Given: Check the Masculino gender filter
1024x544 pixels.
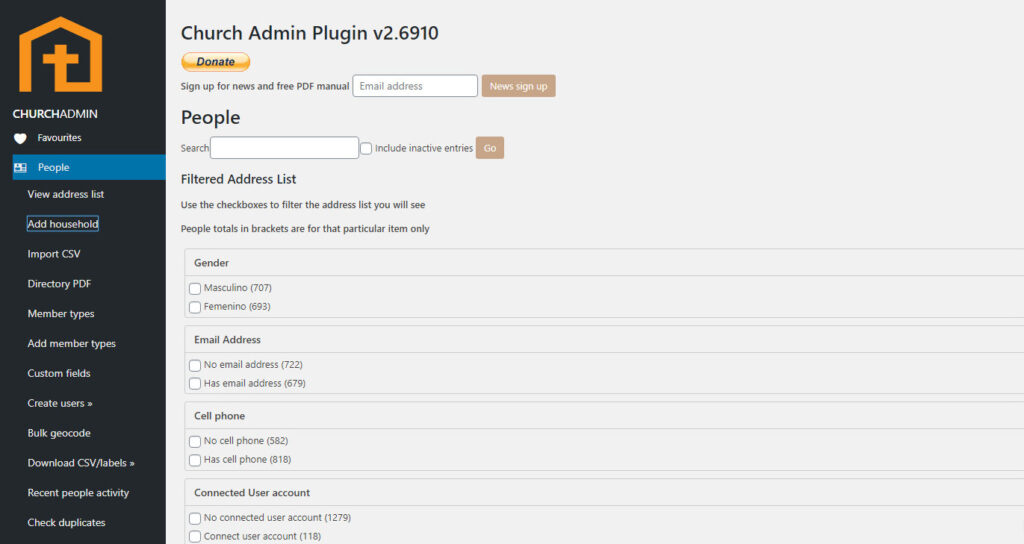Looking at the screenshot, I should coord(195,288).
